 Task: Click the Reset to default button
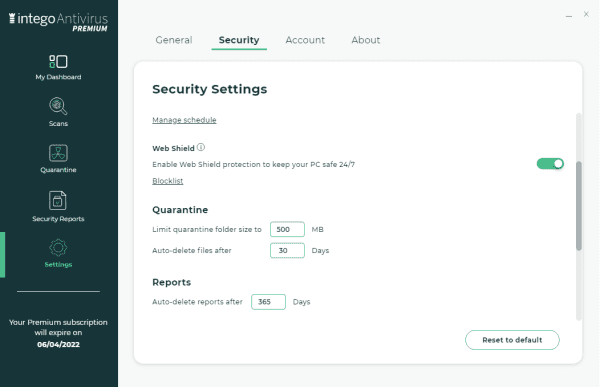click(x=512, y=340)
